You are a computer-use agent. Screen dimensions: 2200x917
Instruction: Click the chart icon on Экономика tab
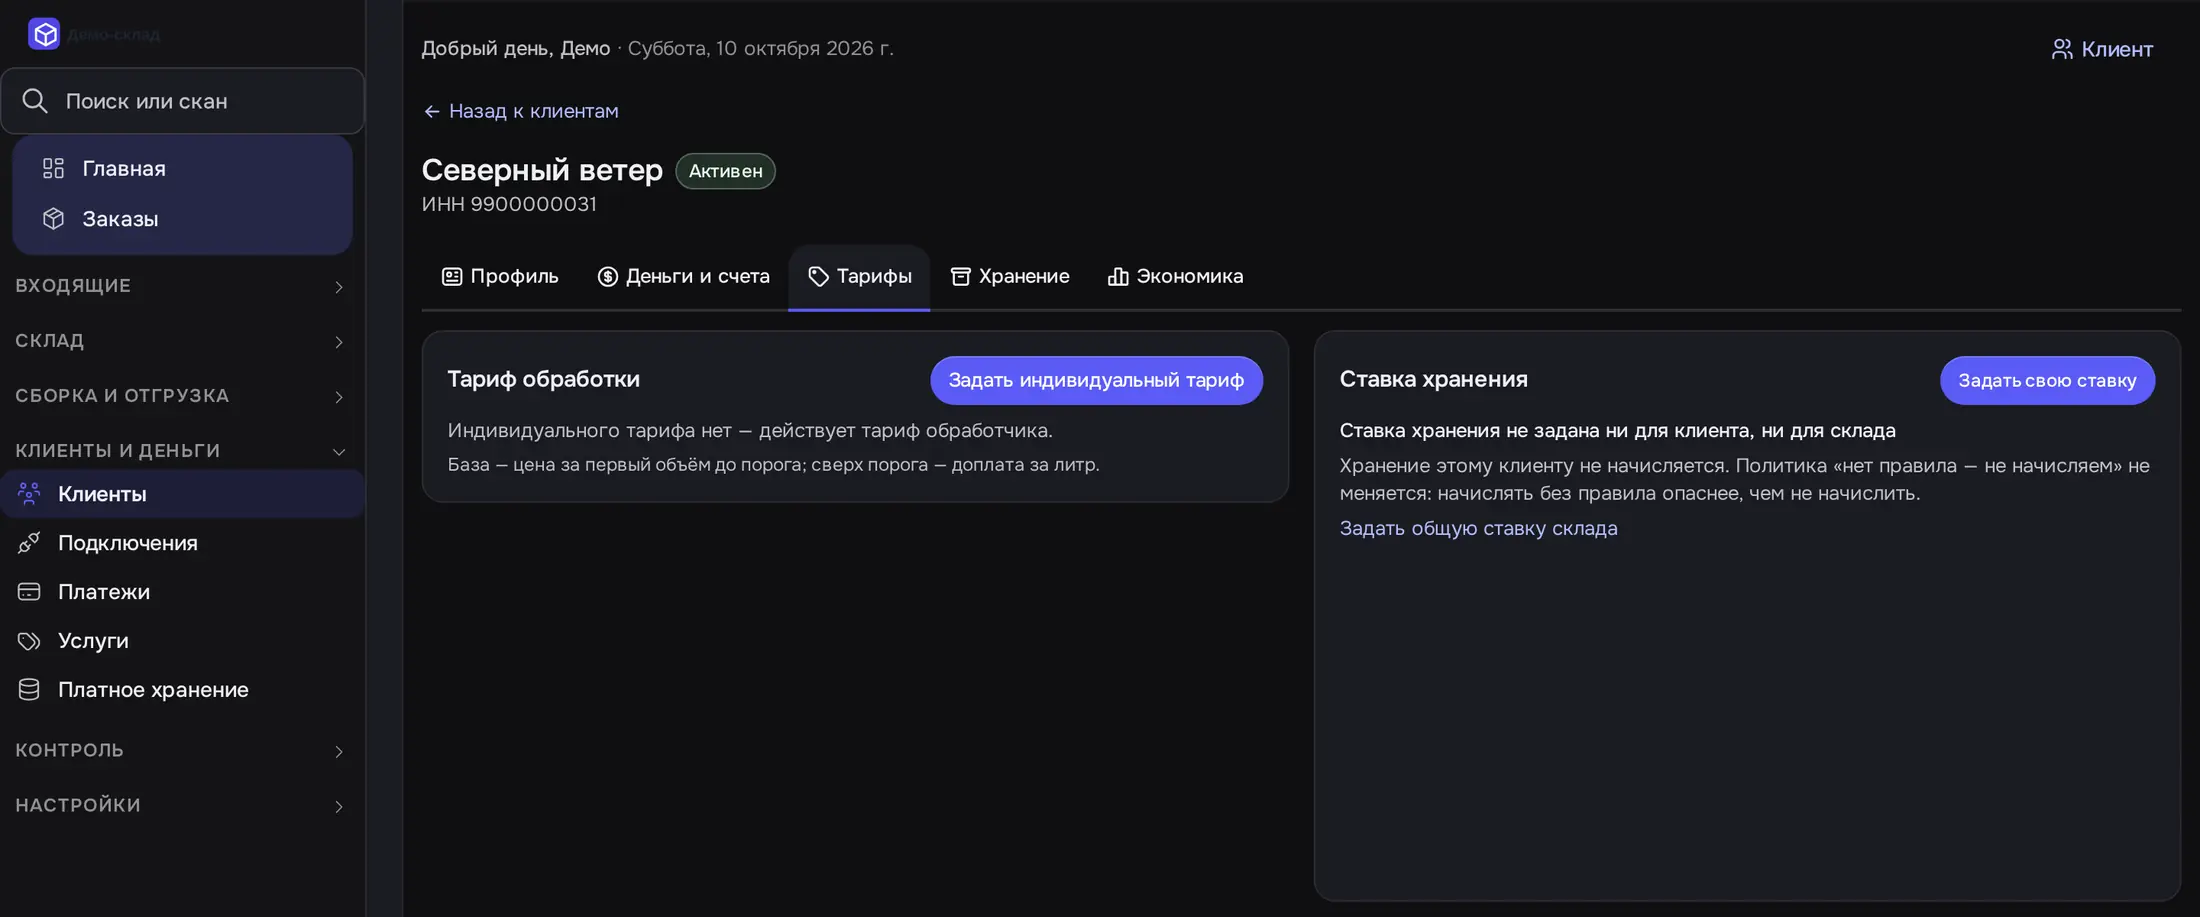tap(1118, 276)
